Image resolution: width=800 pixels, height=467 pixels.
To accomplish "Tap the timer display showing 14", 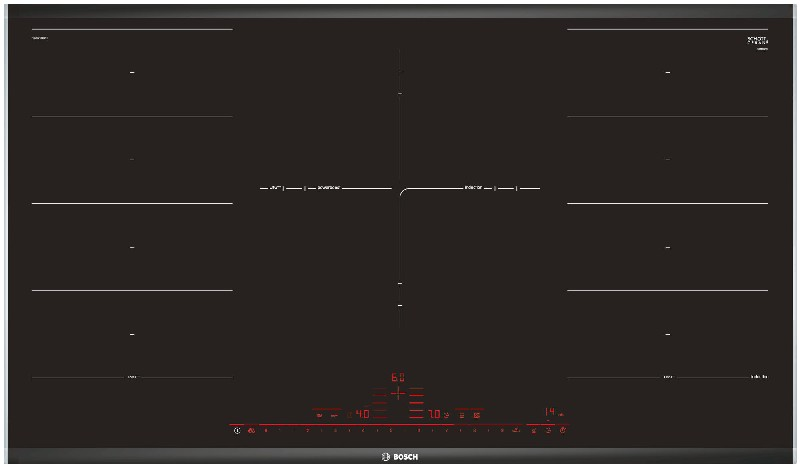I will (x=549, y=411).
